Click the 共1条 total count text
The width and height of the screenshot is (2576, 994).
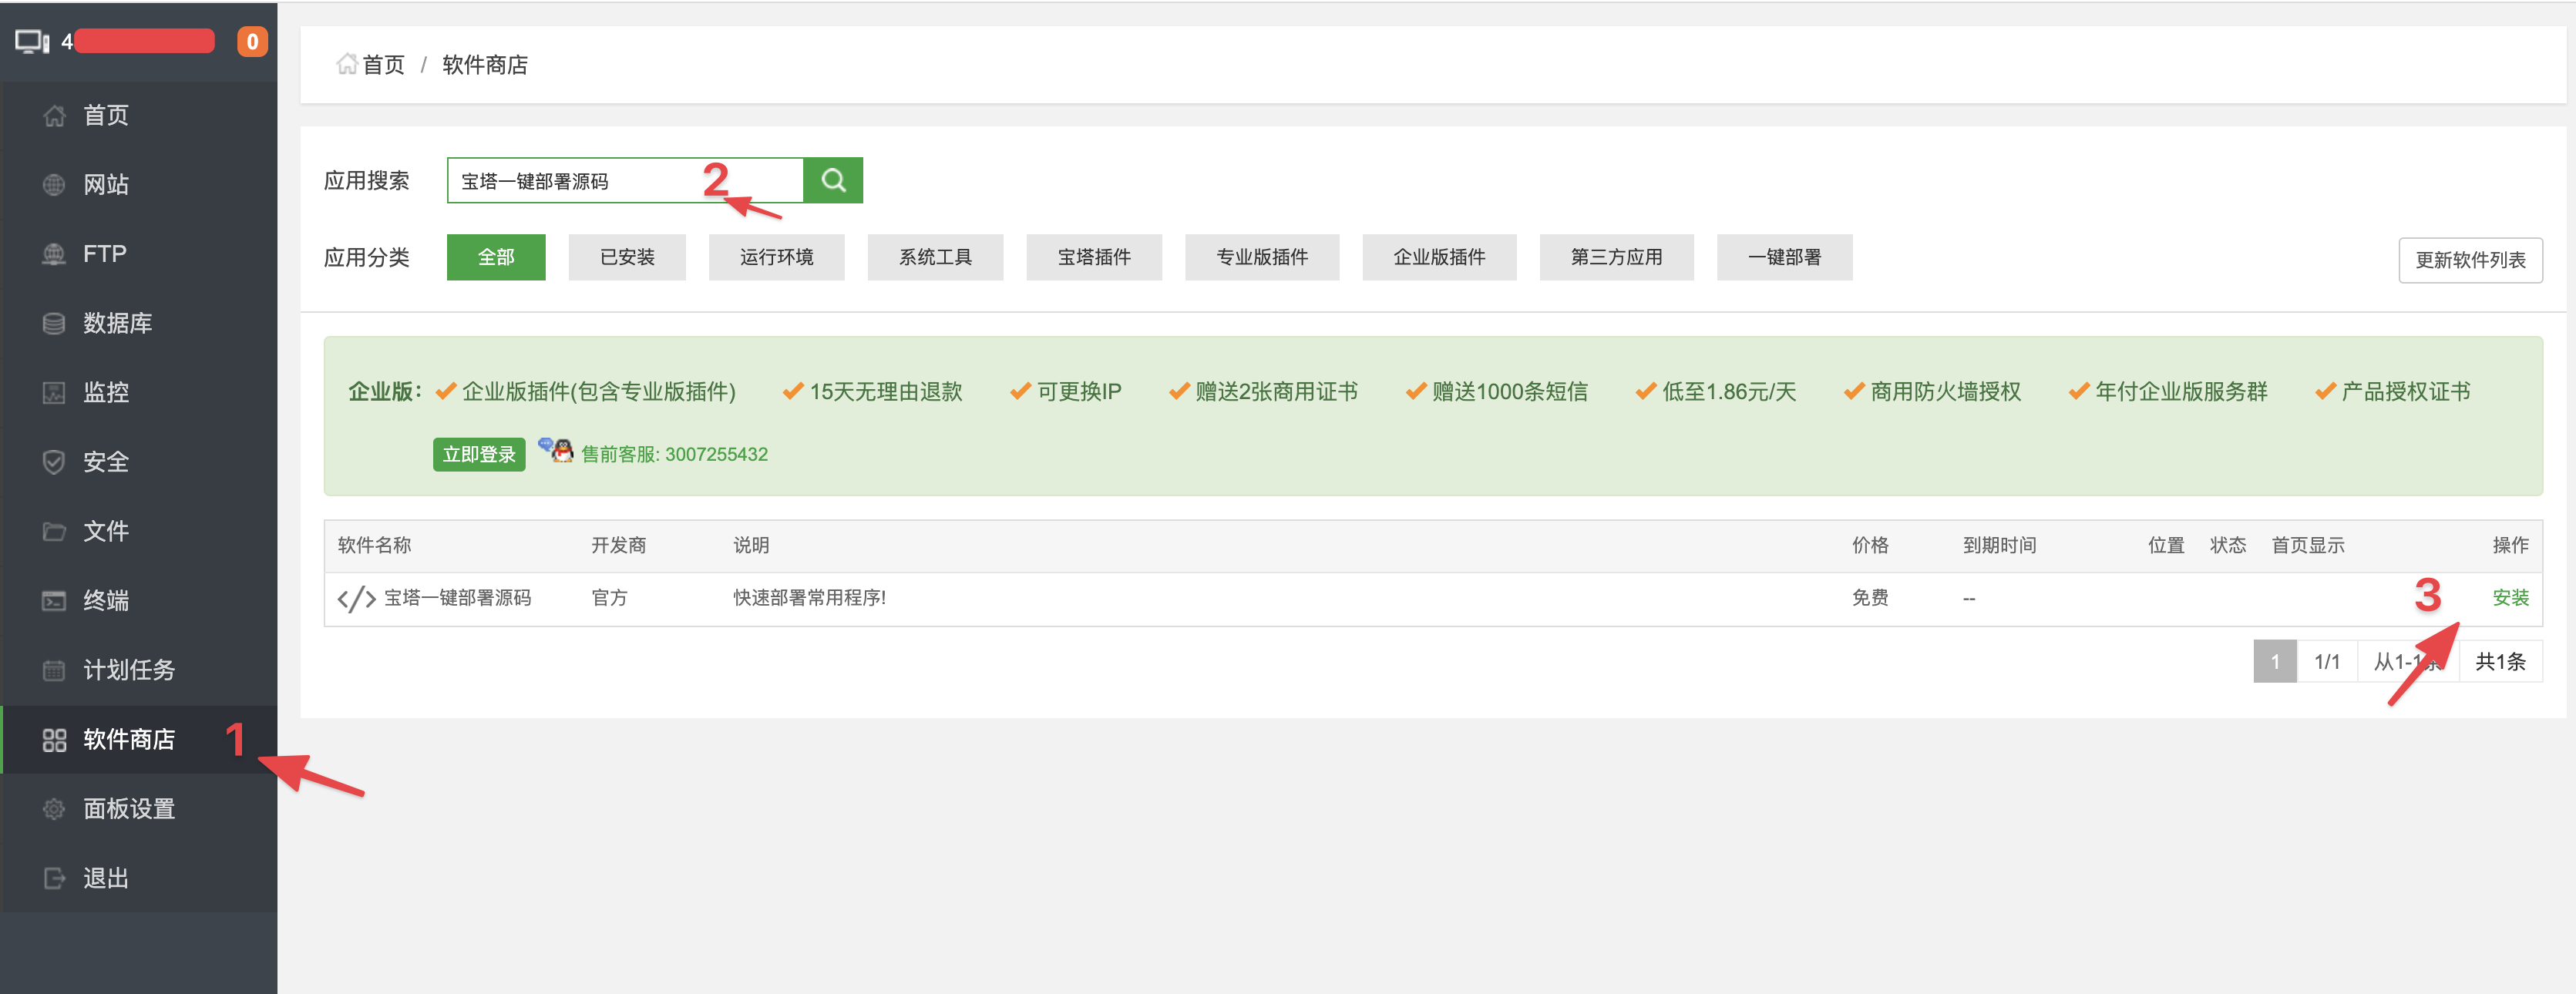coord(2500,661)
